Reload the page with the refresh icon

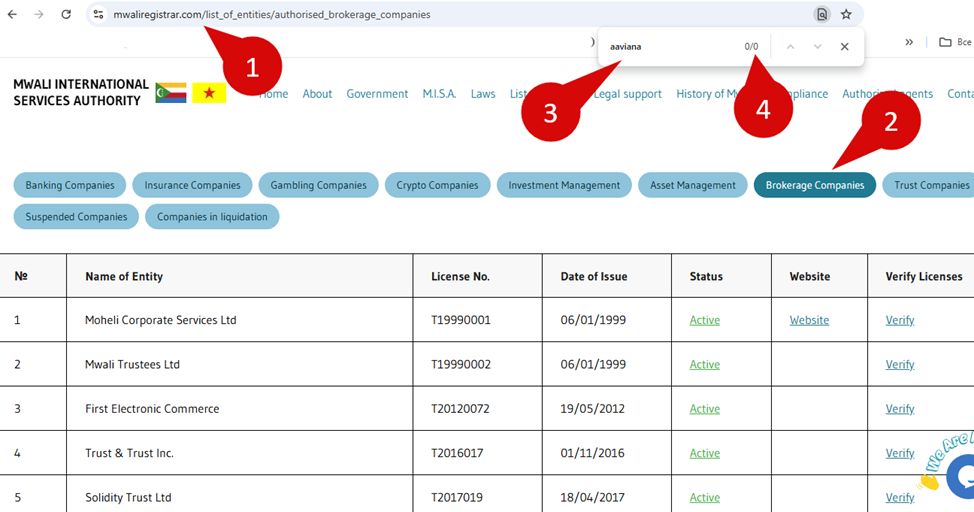(66, 14)
